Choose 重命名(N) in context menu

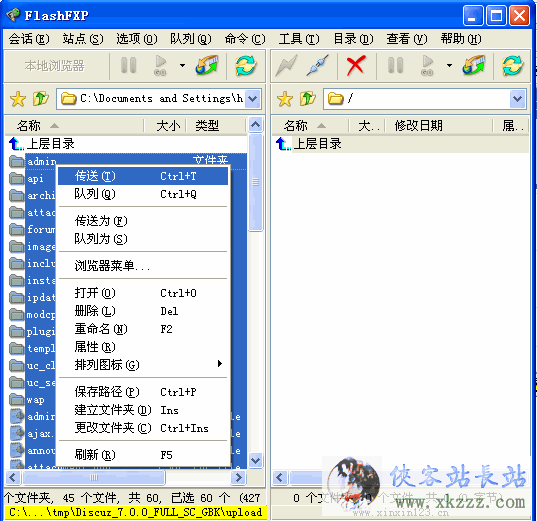pos(143,329)
